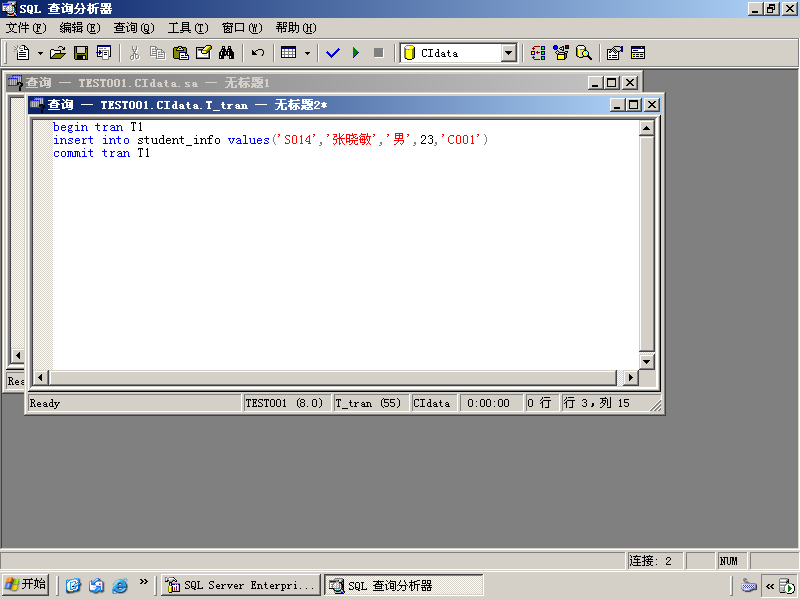The height and width of the screenshot is (600, 800).
Task: Open the 编辑(E) menu
Action: (x=80, y=28)
